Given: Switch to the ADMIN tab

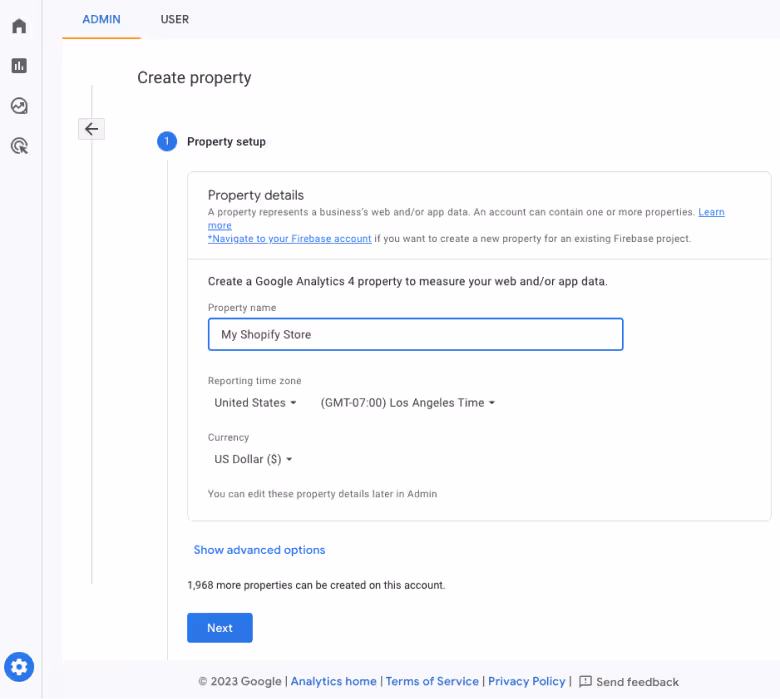Looking at the screenshot, I should (x=101, y=19).
